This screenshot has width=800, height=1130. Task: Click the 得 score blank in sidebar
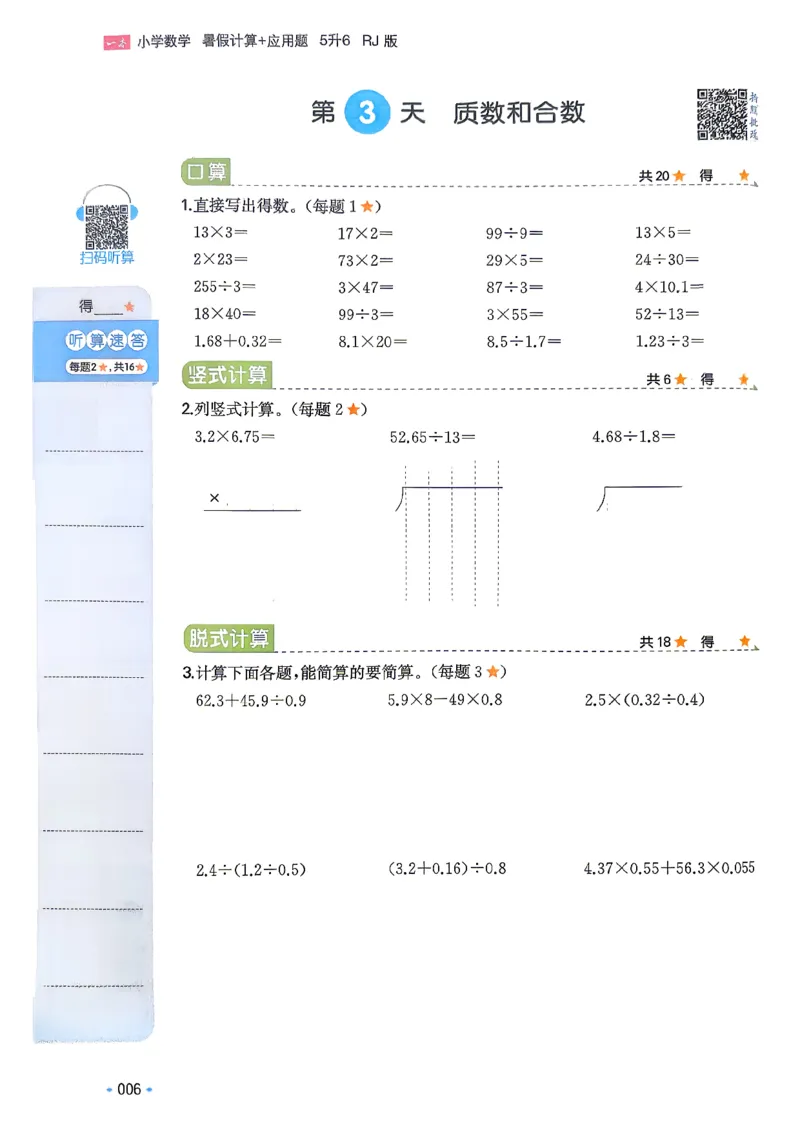coord(106,307)
